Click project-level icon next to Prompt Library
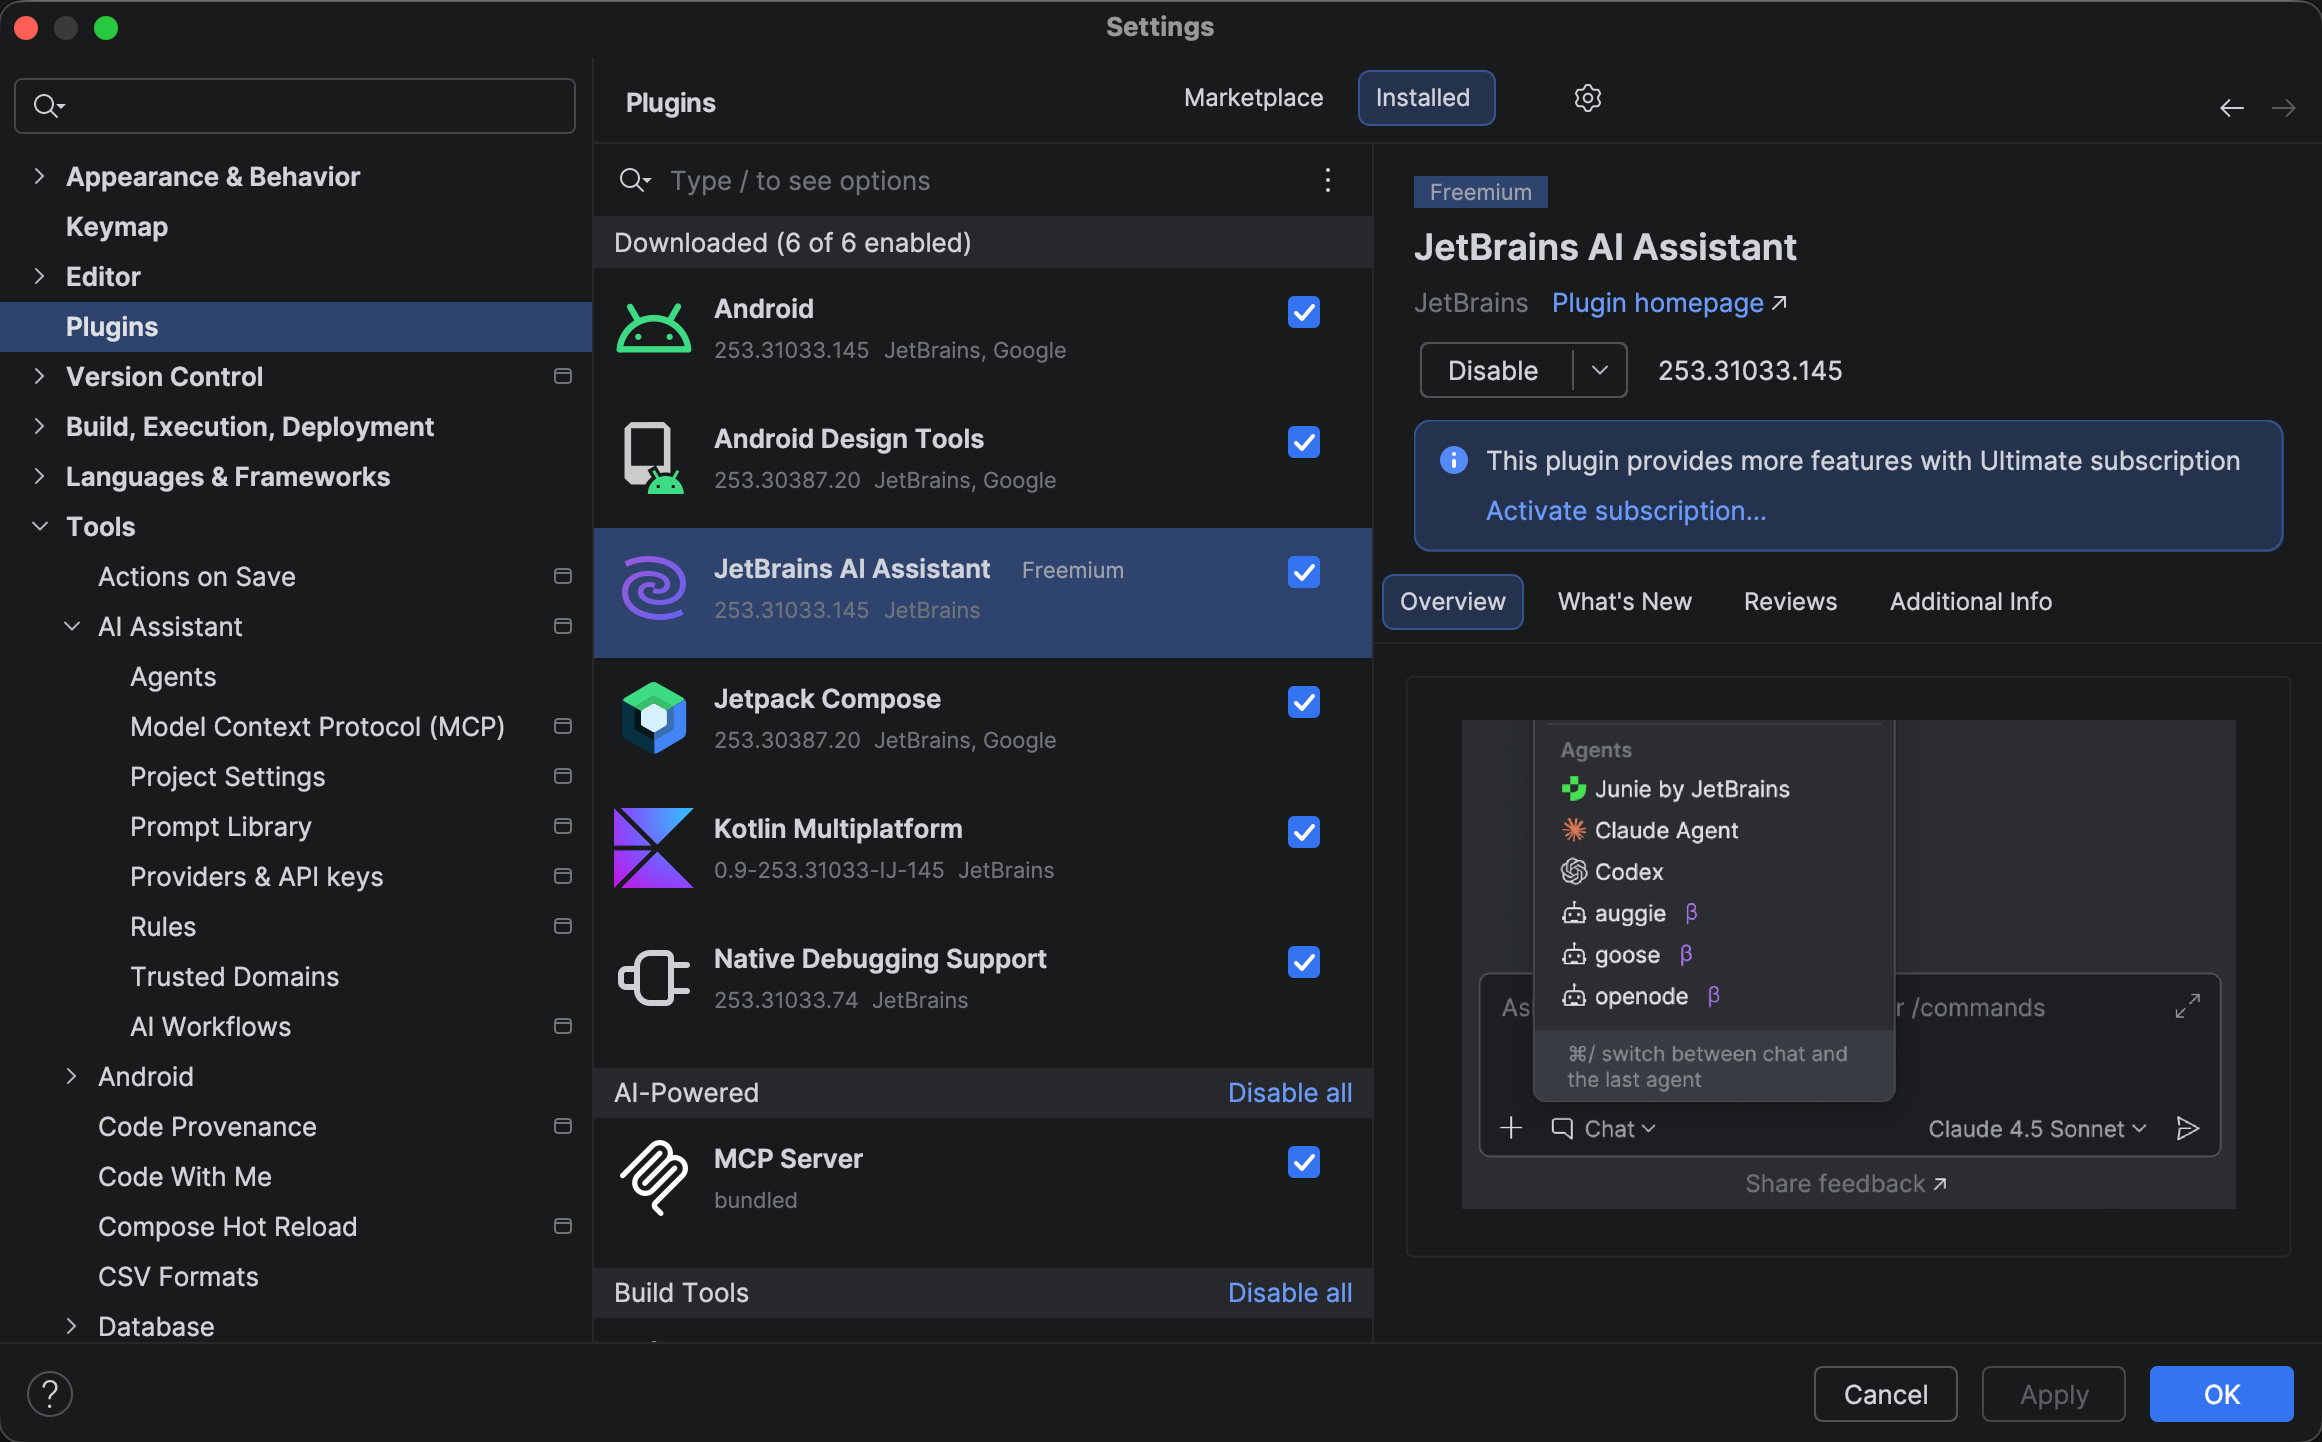2322x1442 pixels. (x=563, y=826)
